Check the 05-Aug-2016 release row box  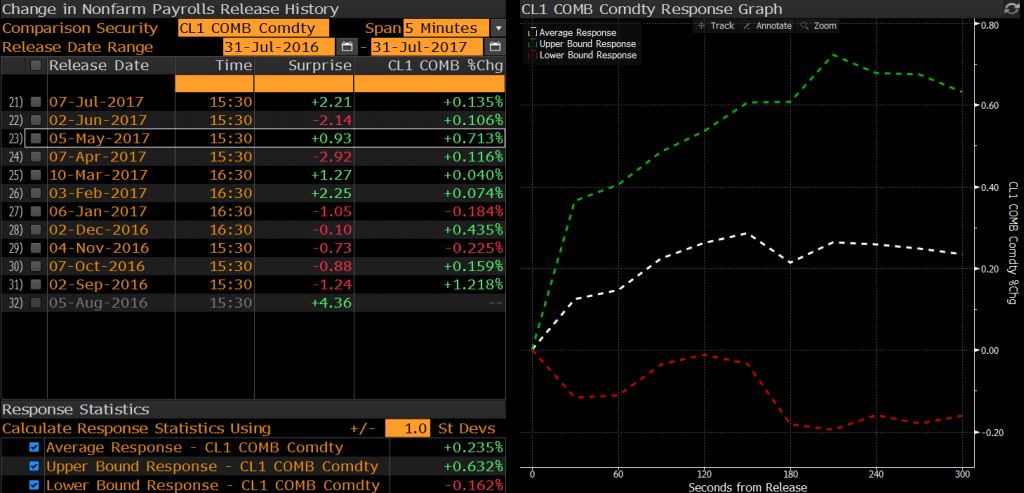[x=36, y=303]
